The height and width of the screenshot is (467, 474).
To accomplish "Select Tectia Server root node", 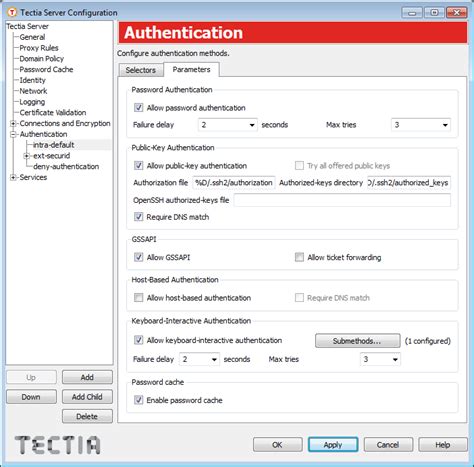I will click(x=28, y=26).
